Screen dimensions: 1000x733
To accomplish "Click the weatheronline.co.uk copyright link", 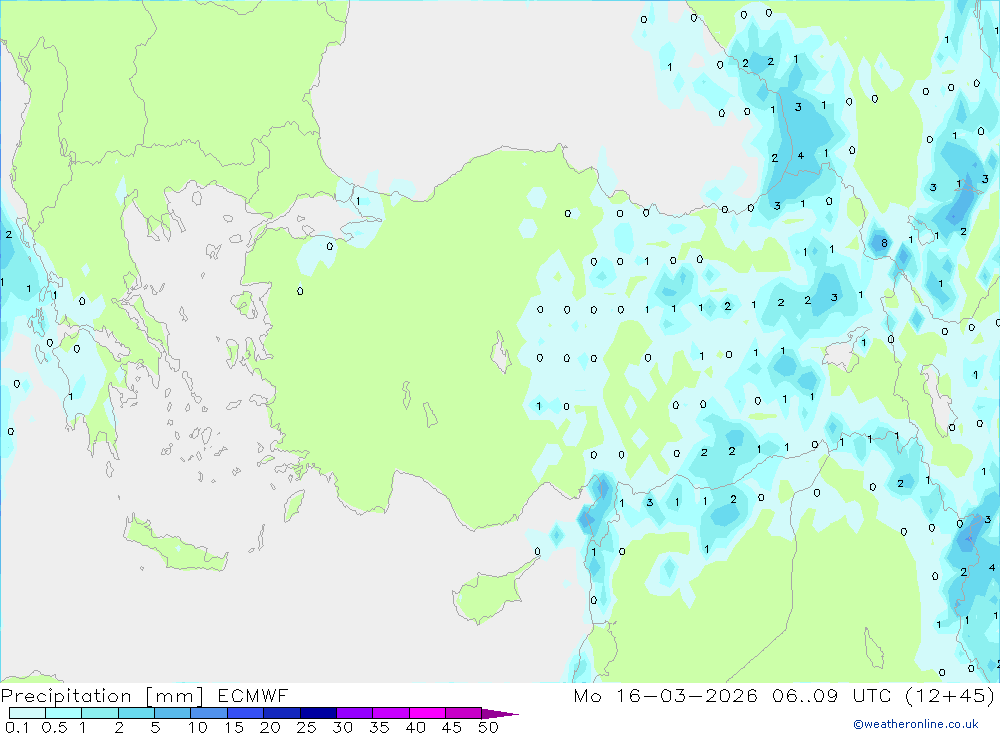I will tap(915, 723).
